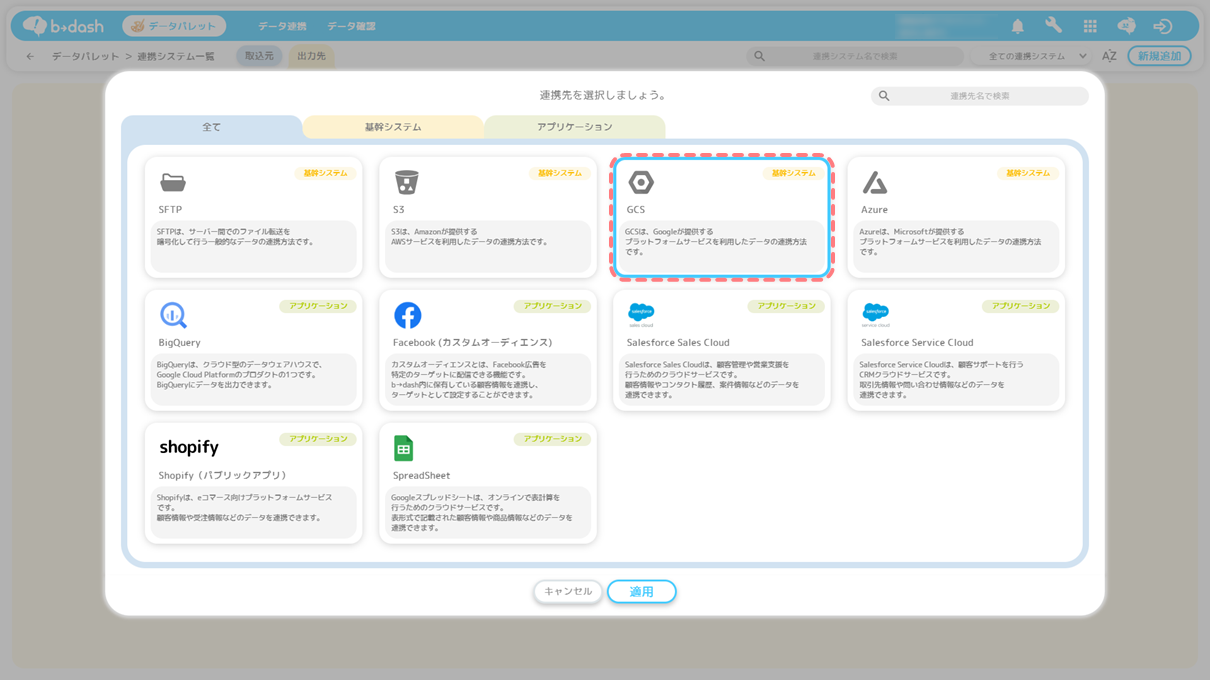
Task: Click magnifier icon in dialog search box
Action: [884, 96]
